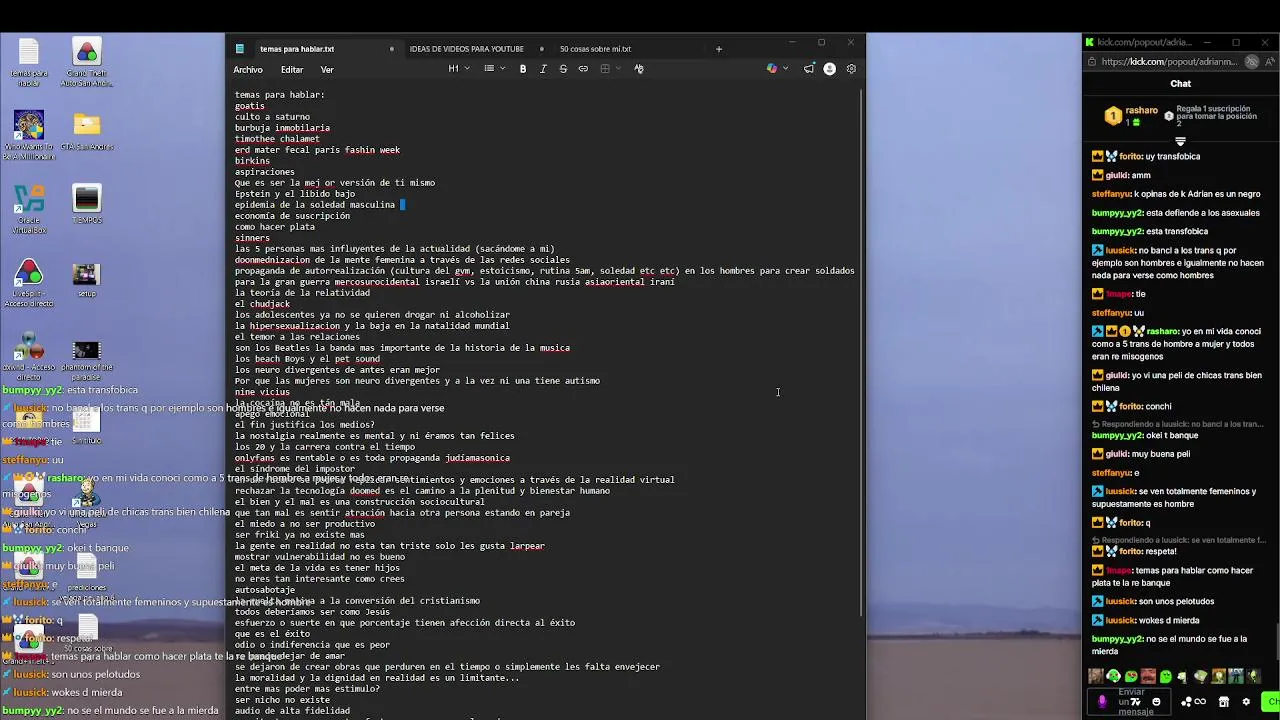Select the first emote in Kick emote row
Screen dimensions: 1280x720
1096,676
